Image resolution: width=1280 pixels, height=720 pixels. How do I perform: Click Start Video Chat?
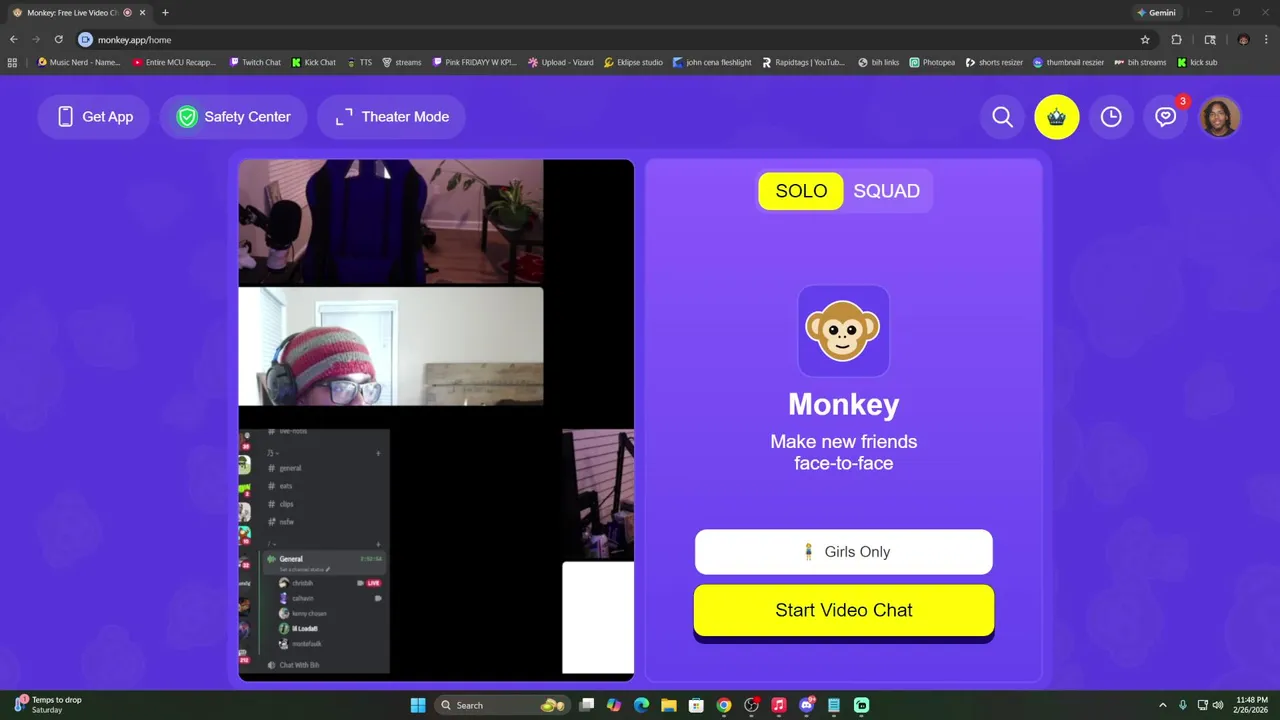844,610
